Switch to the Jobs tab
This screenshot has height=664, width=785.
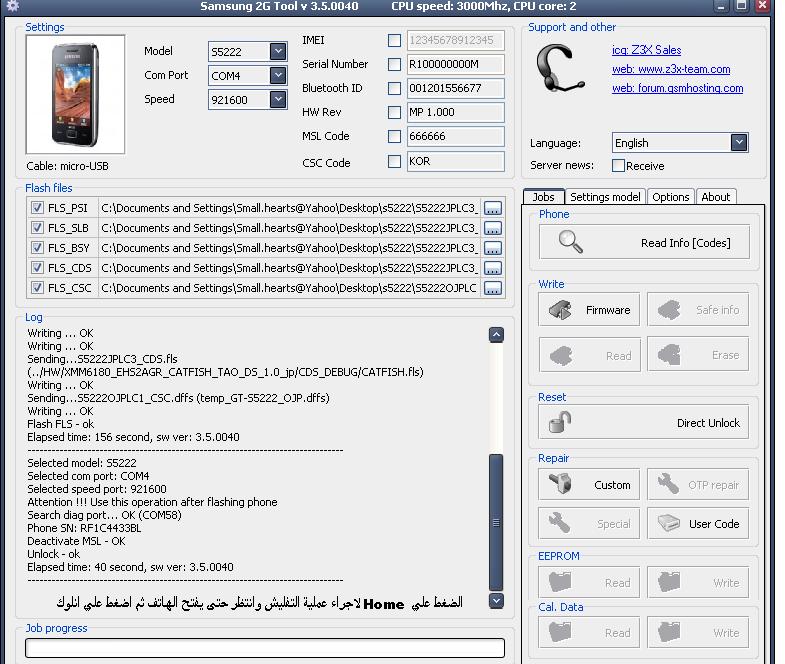point(544,197)
